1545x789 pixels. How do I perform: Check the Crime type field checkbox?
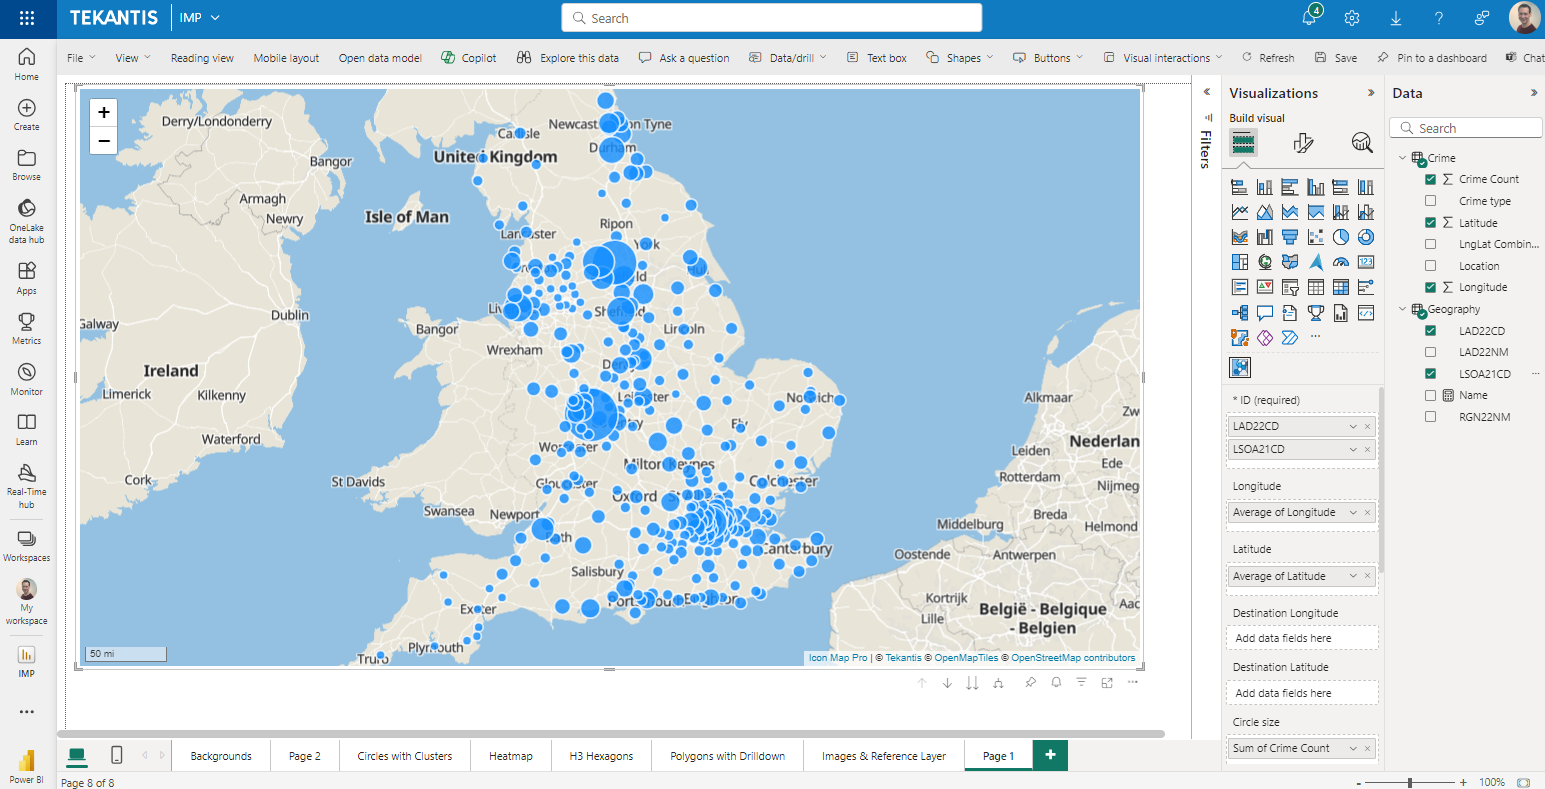1430,201
